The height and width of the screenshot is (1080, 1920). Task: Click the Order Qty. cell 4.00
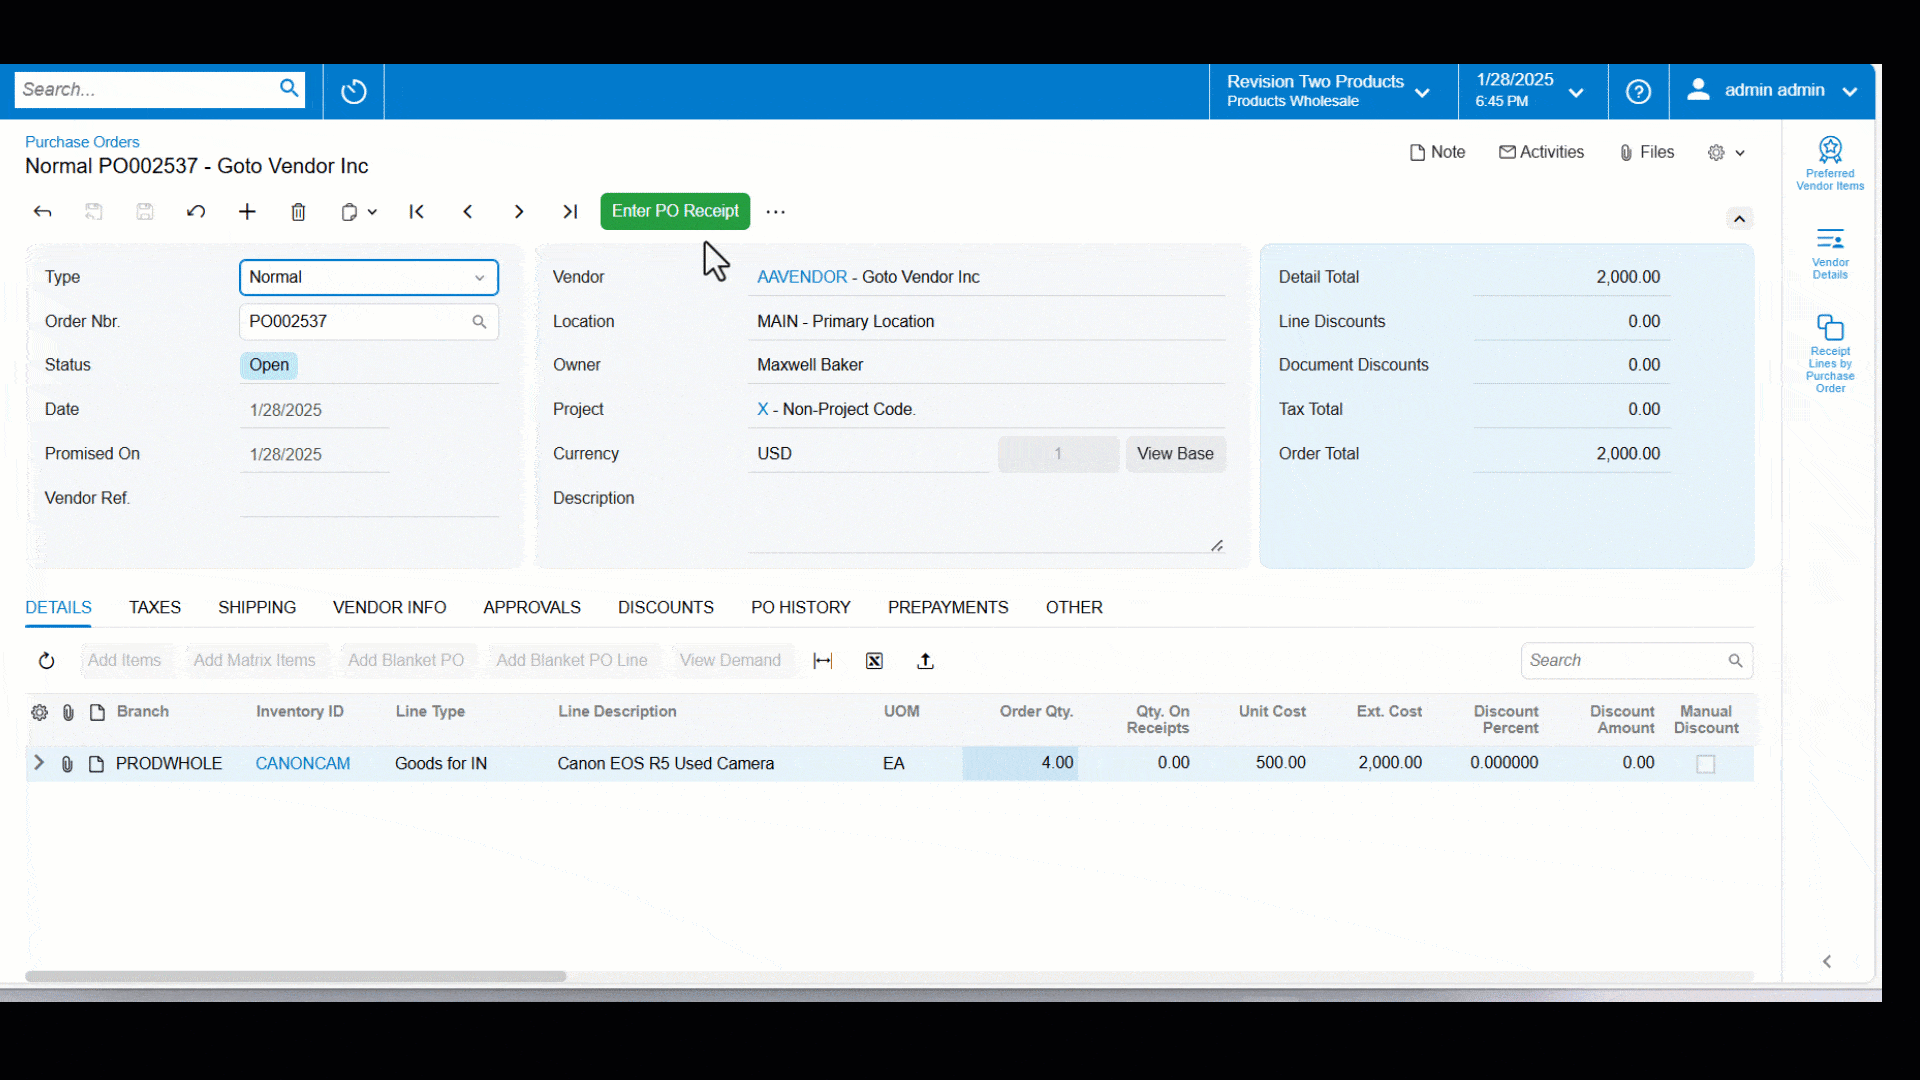click(1020, 763)
